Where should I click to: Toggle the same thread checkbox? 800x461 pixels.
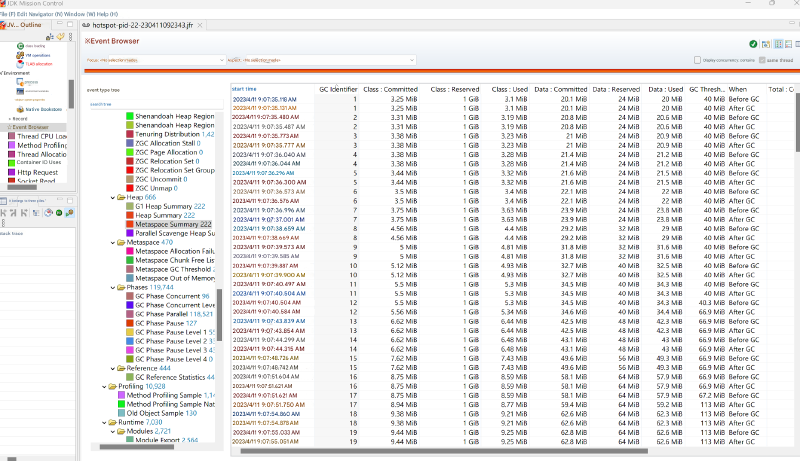coord(762,60)
